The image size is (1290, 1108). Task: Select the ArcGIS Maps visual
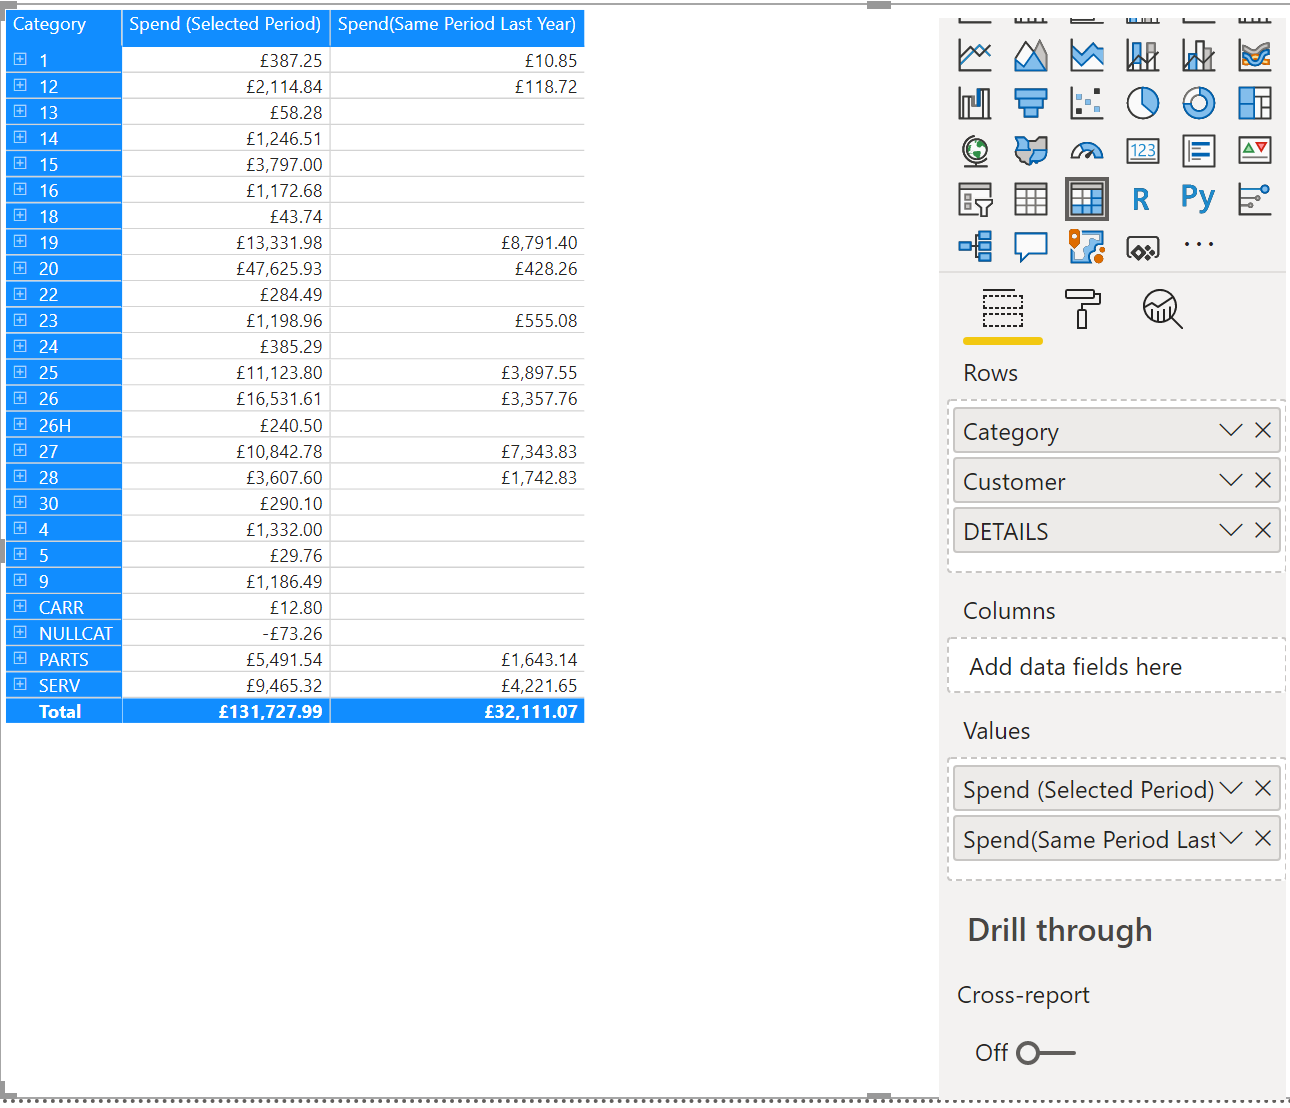tap(1087, 246)
